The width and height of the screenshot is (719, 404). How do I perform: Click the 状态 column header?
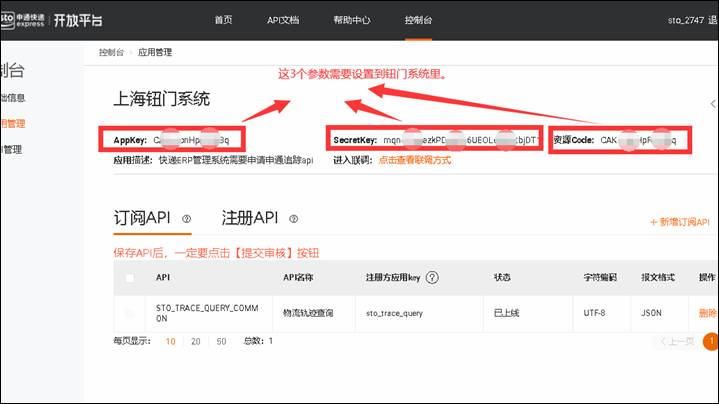pos(502,277)
